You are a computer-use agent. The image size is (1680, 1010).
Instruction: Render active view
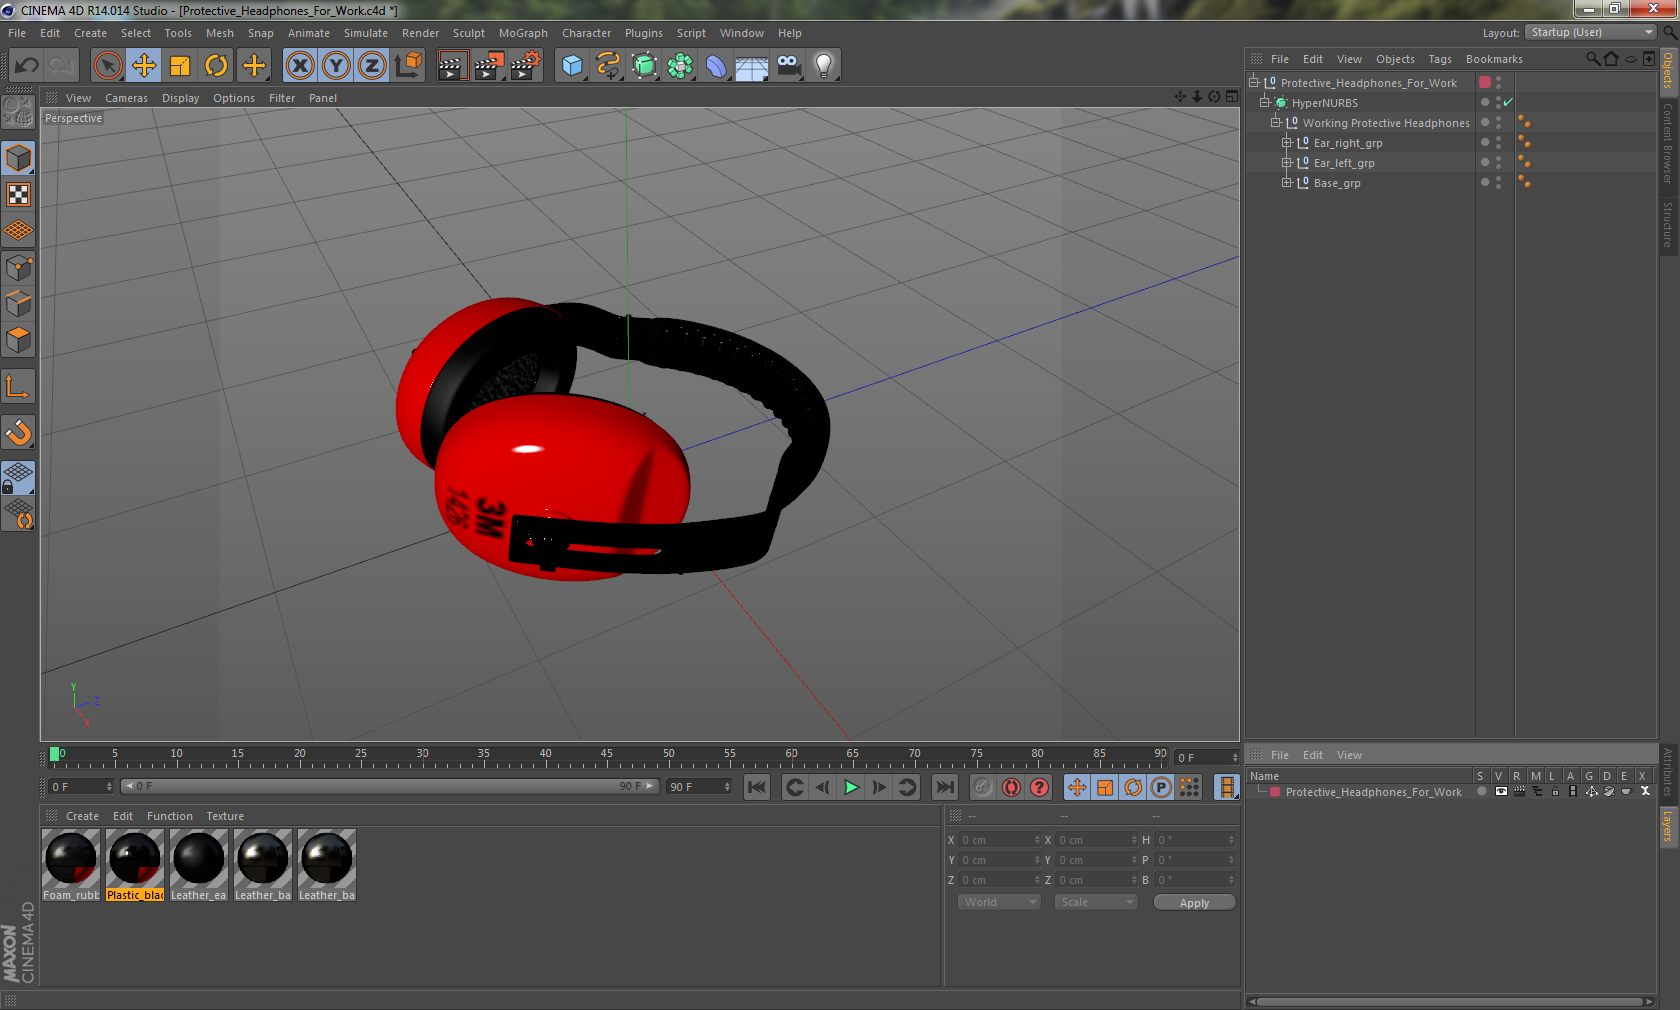[x=452, y=66]
